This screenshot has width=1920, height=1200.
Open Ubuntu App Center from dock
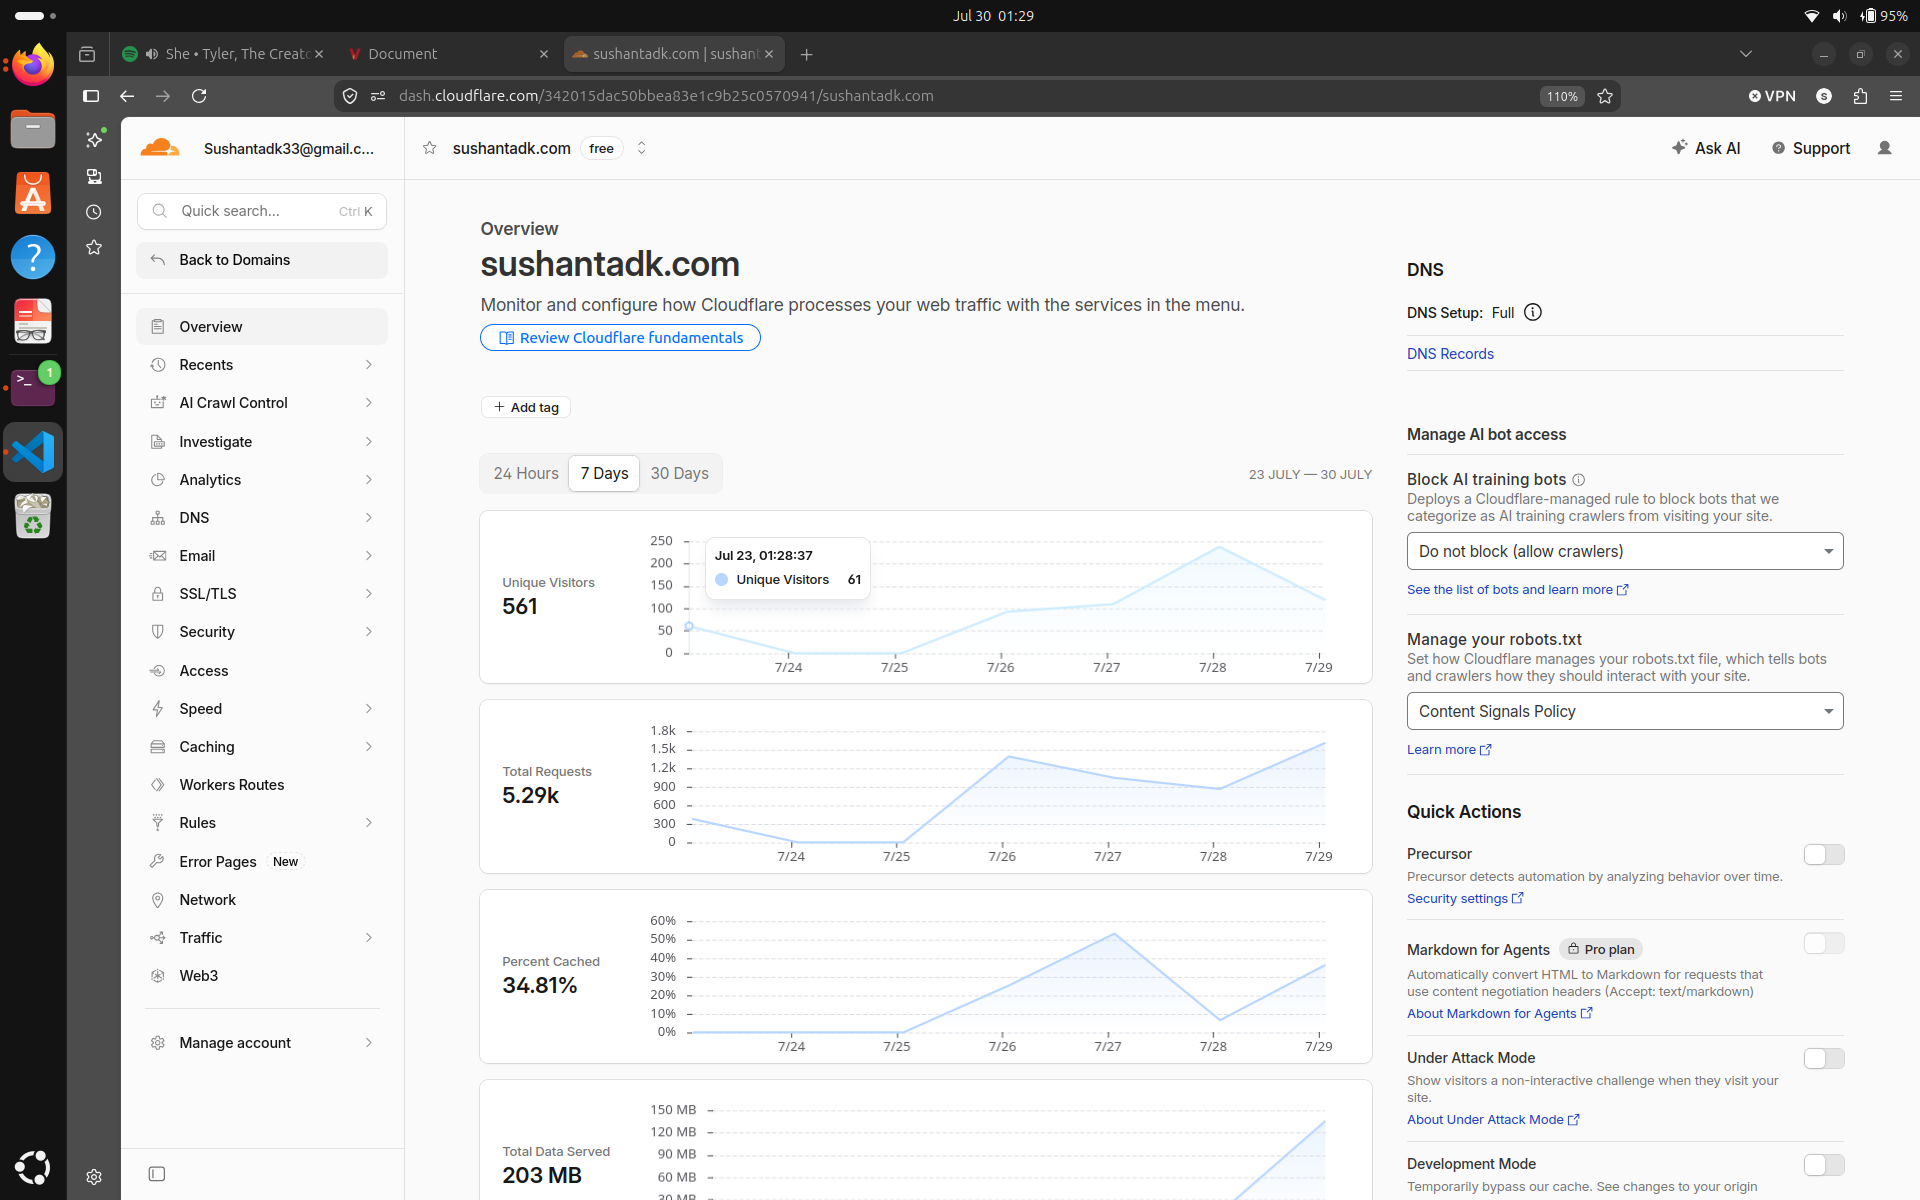[x=33, y=193]
